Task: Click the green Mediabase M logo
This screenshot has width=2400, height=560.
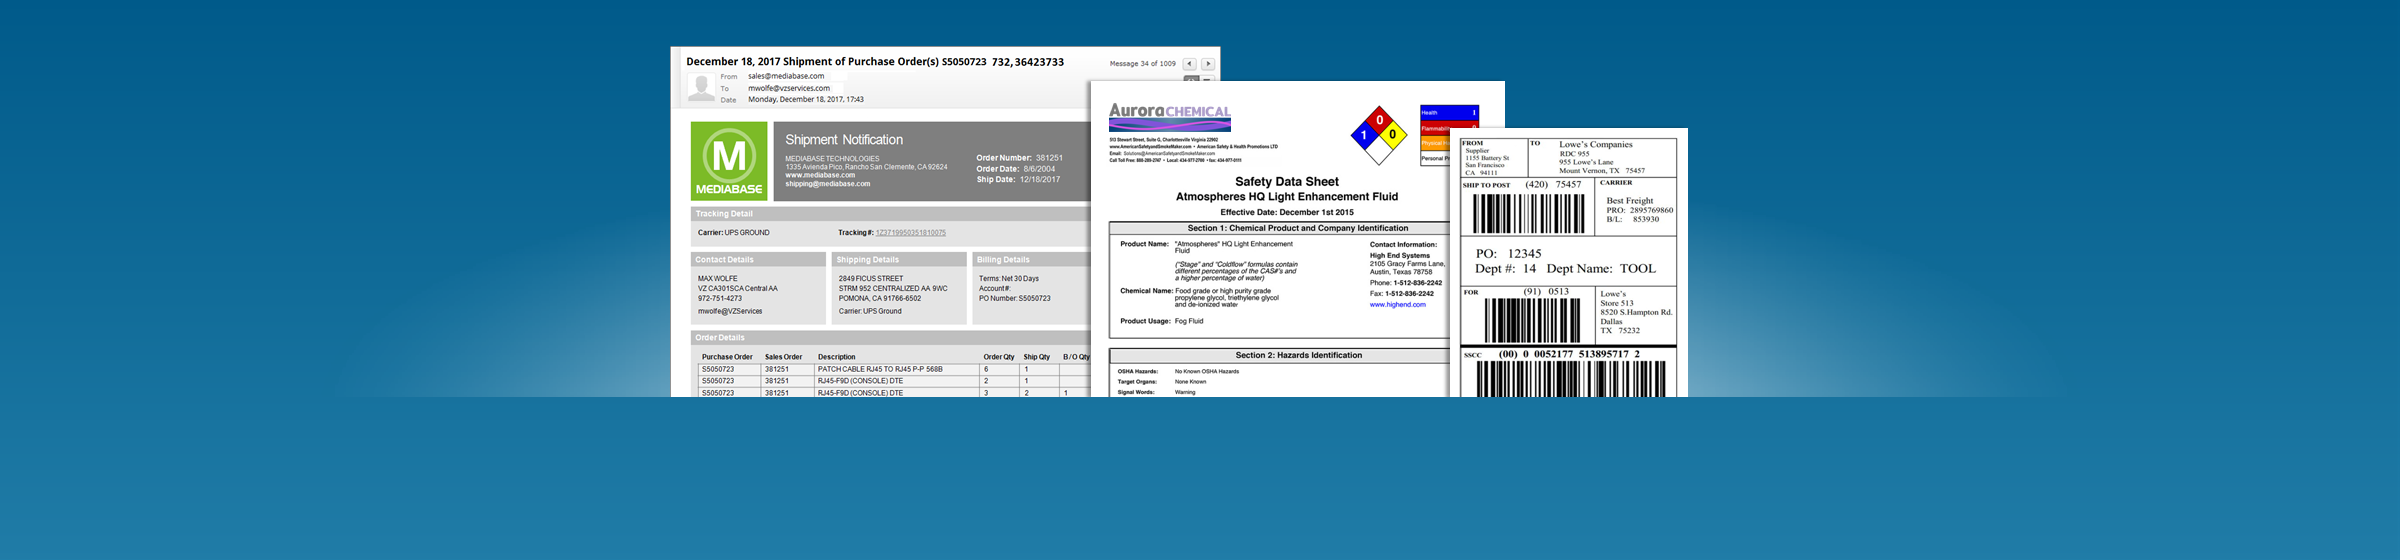Action: [729, 160]
